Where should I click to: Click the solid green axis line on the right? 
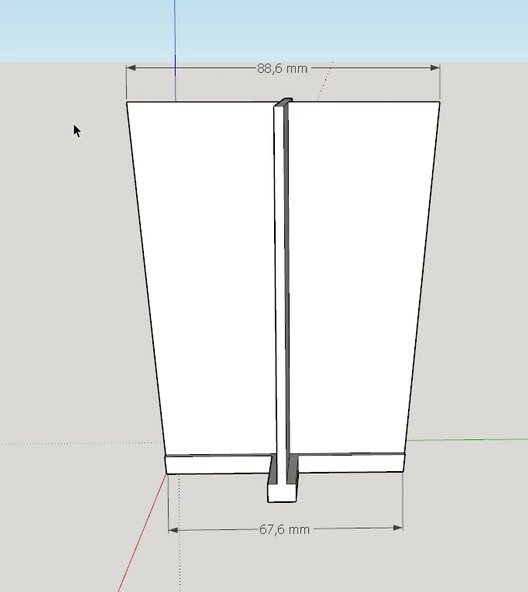point(466,439)
